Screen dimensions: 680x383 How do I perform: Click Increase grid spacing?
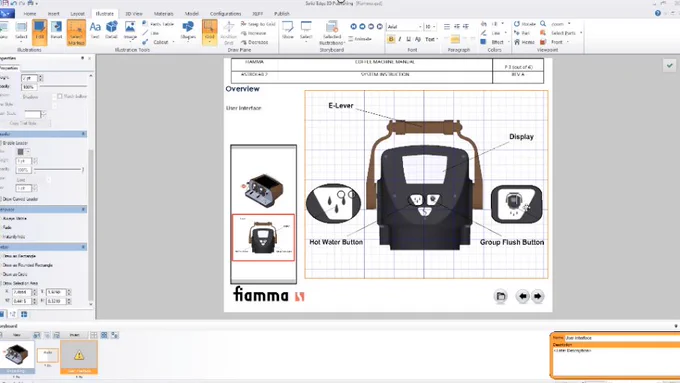coord(254,33)
